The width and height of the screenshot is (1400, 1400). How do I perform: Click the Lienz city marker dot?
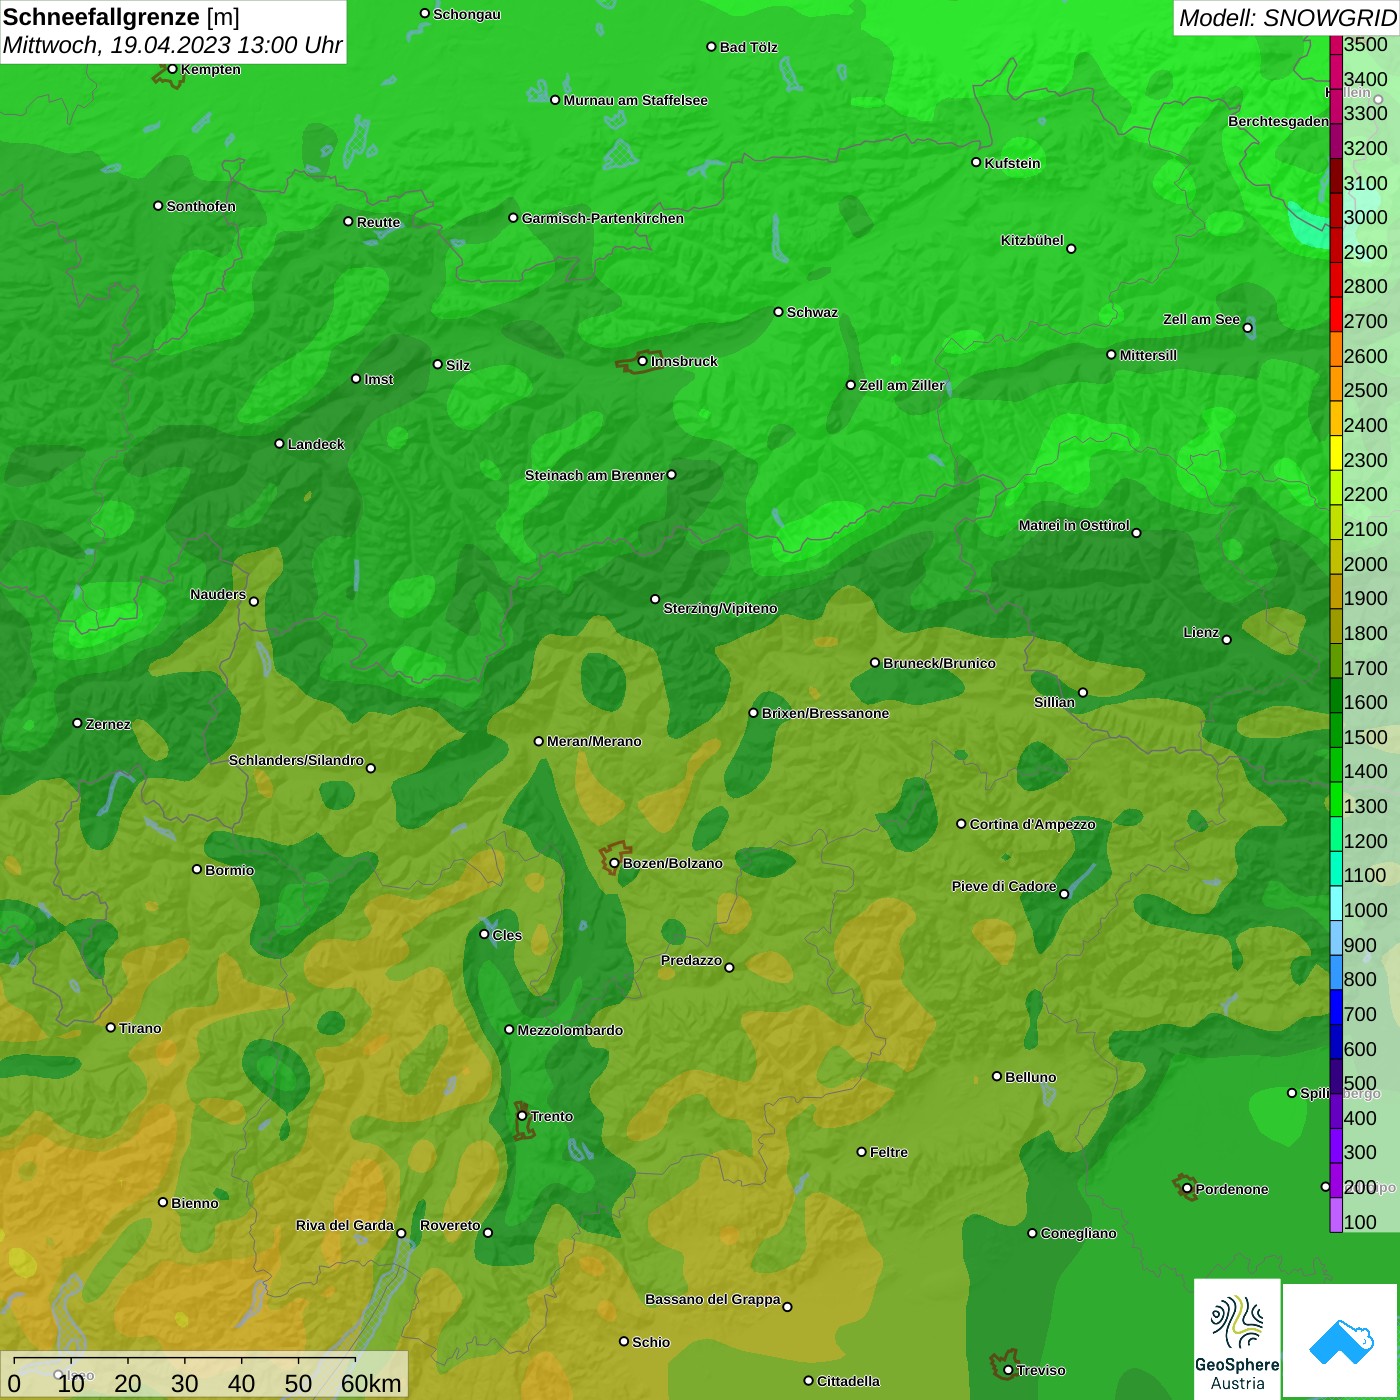point(1227,640)
